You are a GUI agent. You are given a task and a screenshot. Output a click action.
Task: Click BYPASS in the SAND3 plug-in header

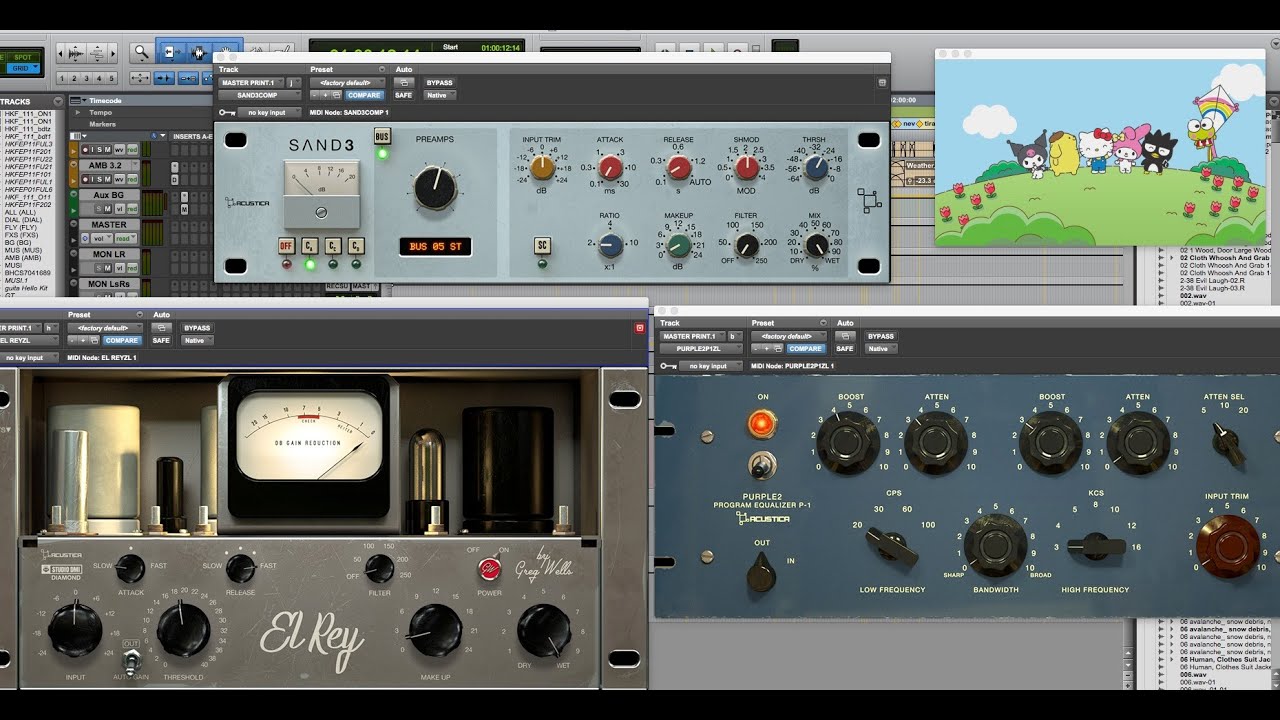tap(439, 83)
